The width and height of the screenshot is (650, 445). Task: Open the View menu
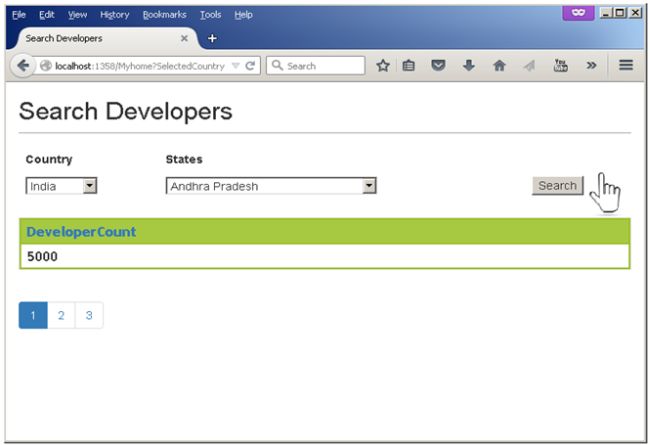(78, 15)
